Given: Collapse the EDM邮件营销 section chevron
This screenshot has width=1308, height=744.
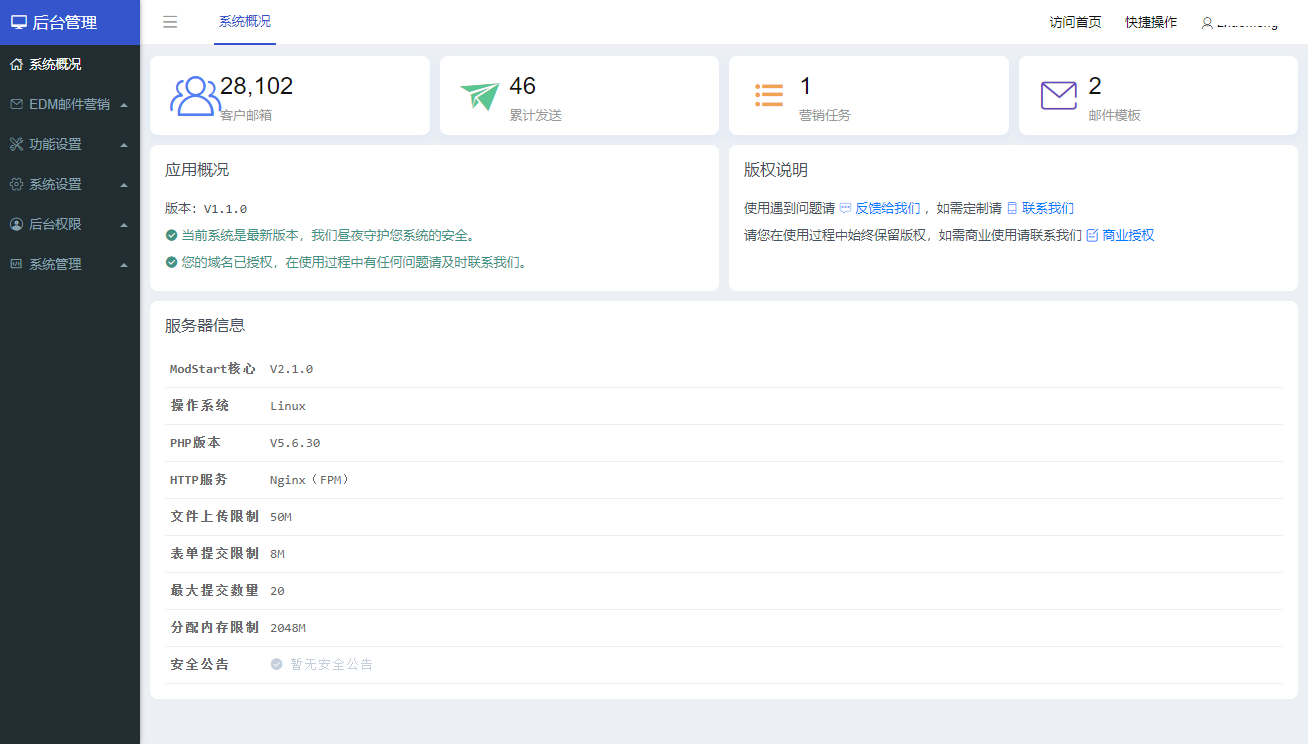Looking at the screenshot, I should click(124, 104).
